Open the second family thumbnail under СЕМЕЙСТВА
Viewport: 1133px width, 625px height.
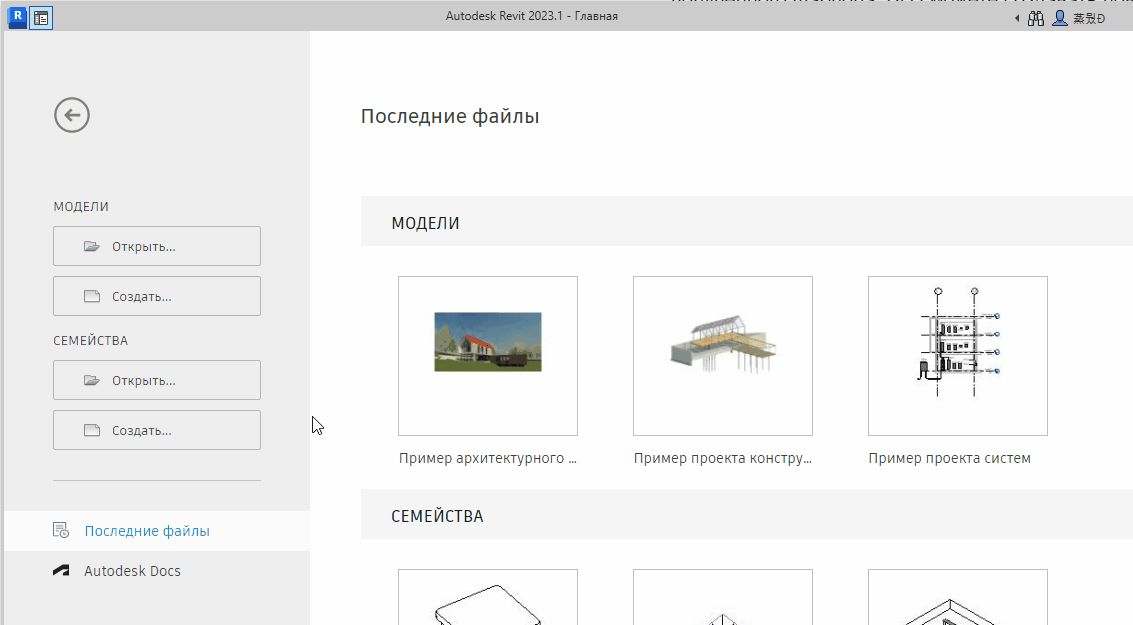pos(723,598)
